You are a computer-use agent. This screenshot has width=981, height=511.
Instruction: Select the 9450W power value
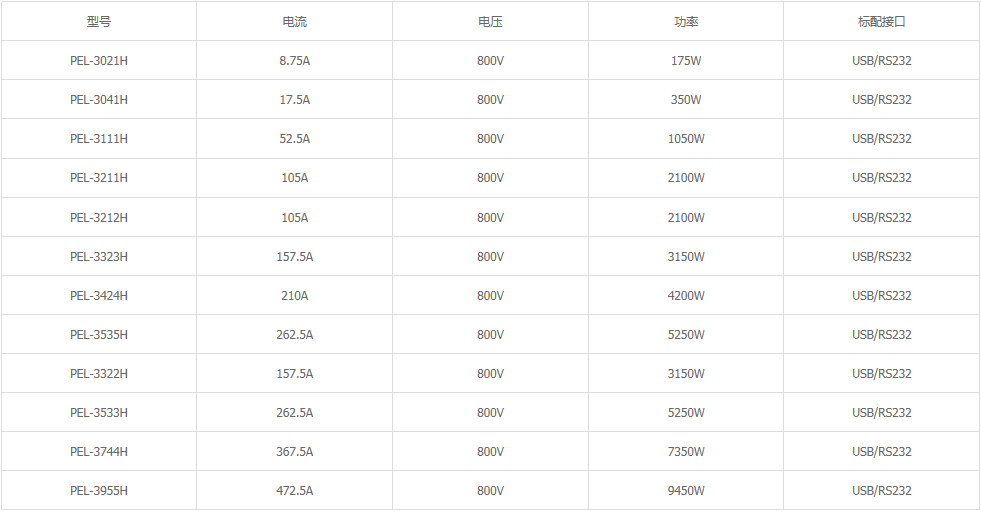[x=686, y=490]
